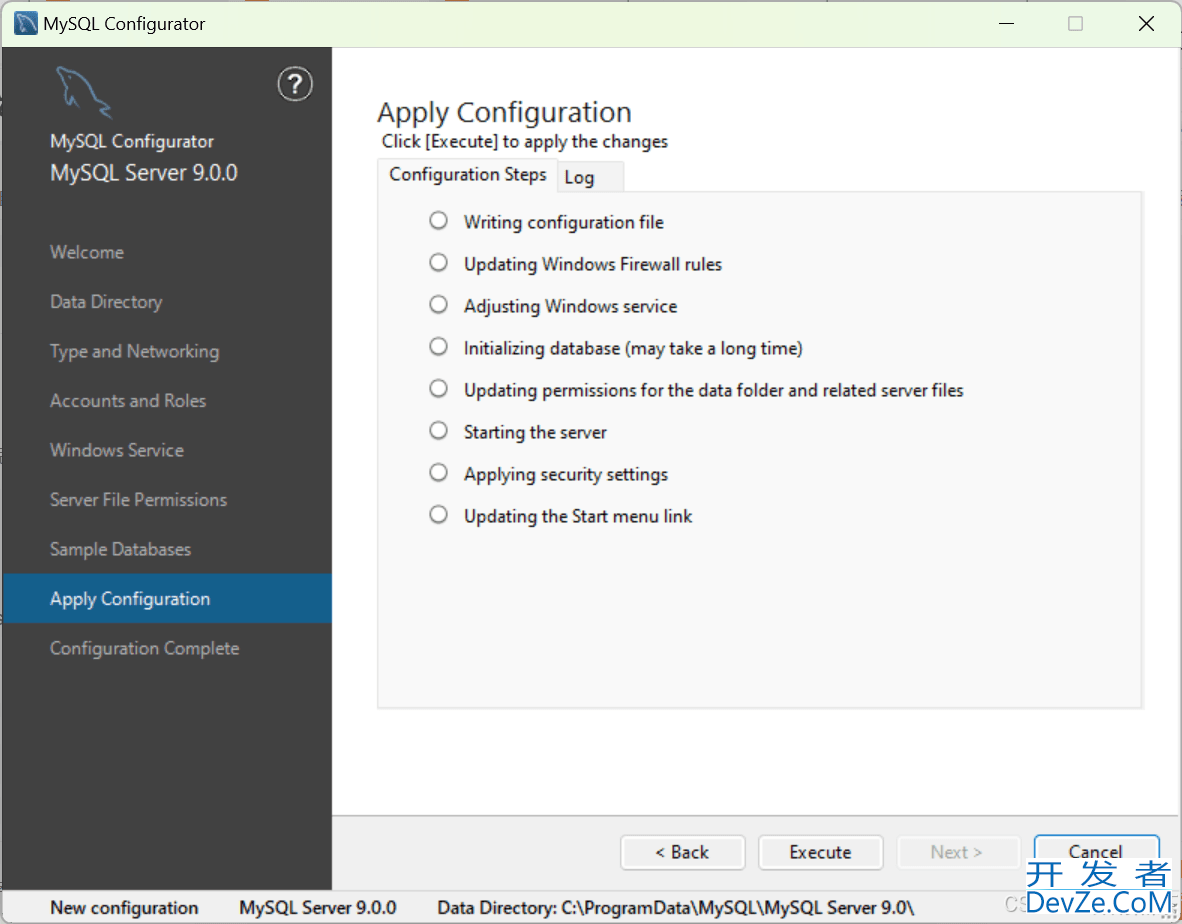1182x924 pixels.
Task: Click the MySQL dolphin logo in sidebar
Action: (83, 93)
